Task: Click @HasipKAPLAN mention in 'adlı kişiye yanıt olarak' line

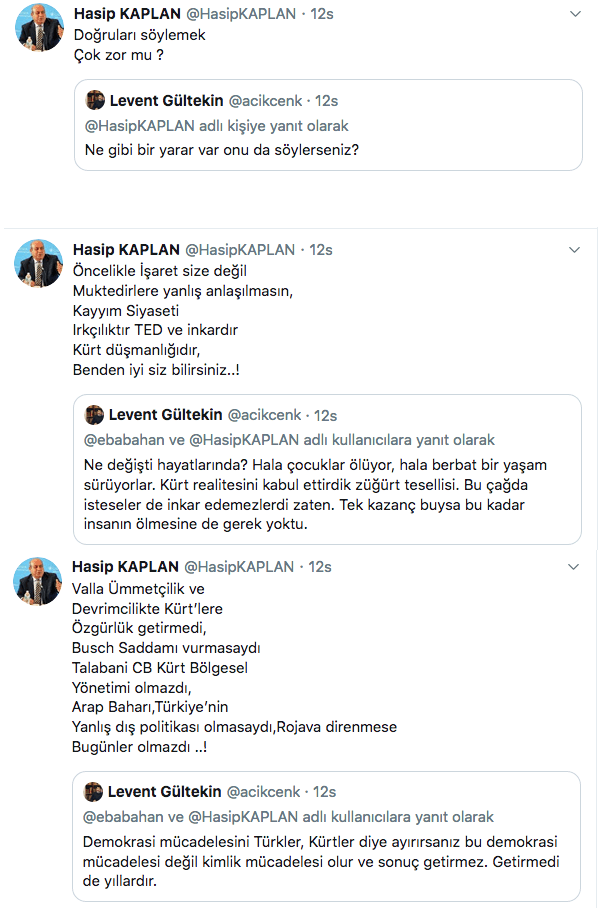Action: click(x=136, y=126)
